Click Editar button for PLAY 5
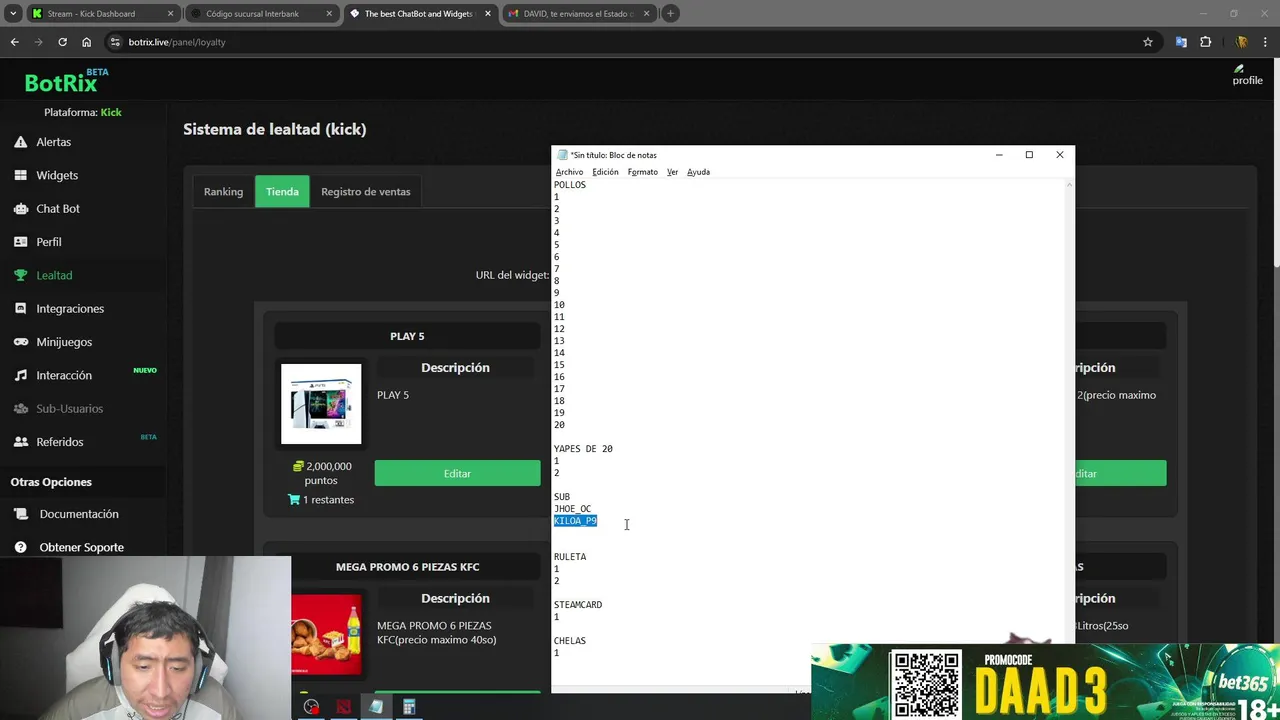This screenshot has height=720, width=1280. tap(457, 473)
